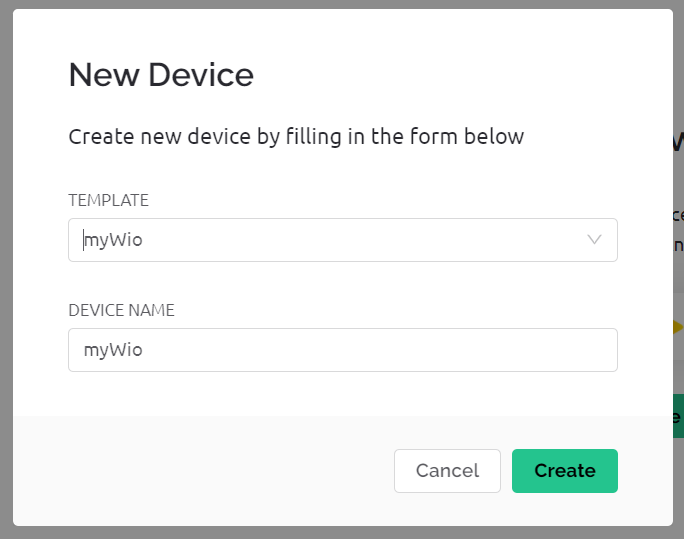Viewport: 684px width, 539px height.
Task: Click the word "Create" in description sentence
Action: (101, 136)
